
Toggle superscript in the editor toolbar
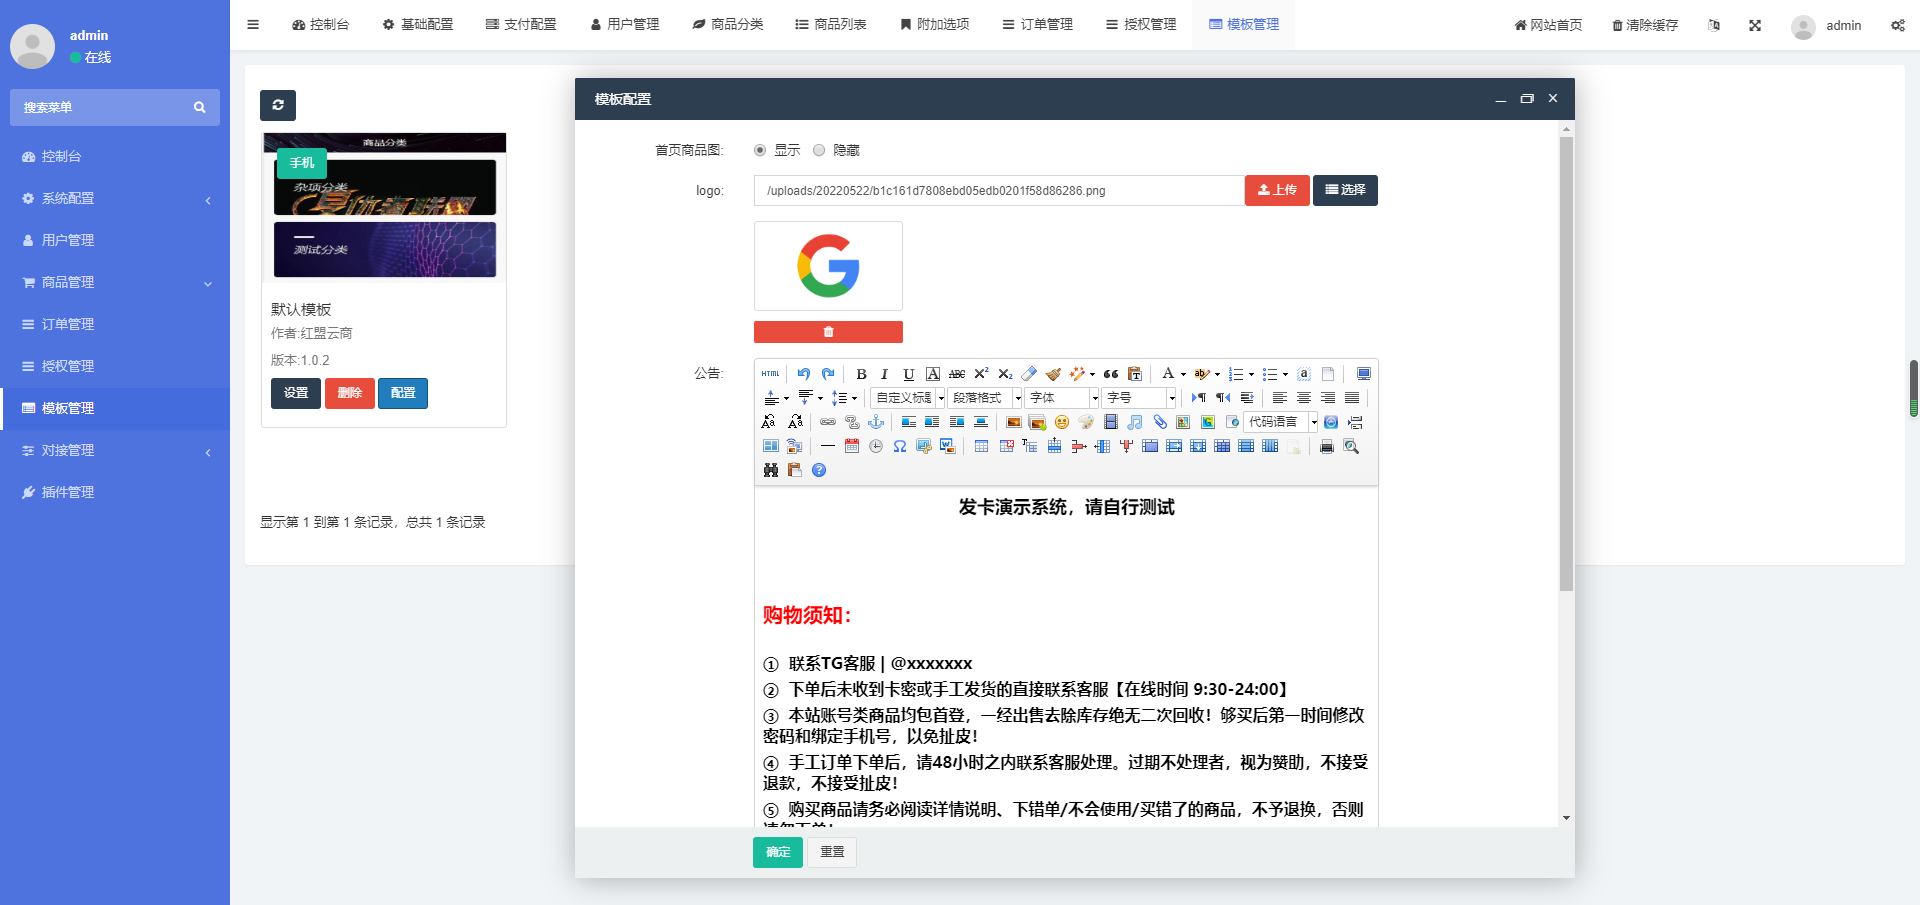[981, 374]
